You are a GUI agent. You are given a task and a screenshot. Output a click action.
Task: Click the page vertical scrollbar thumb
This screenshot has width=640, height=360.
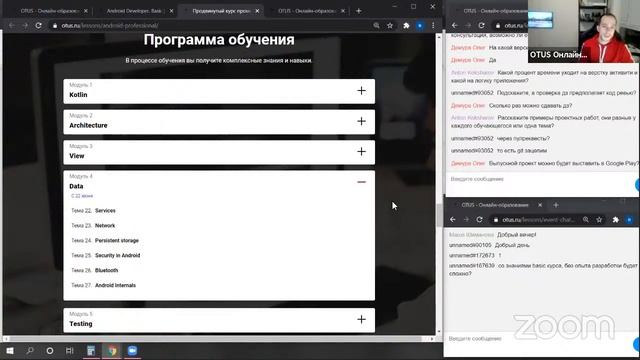(439, 215)
